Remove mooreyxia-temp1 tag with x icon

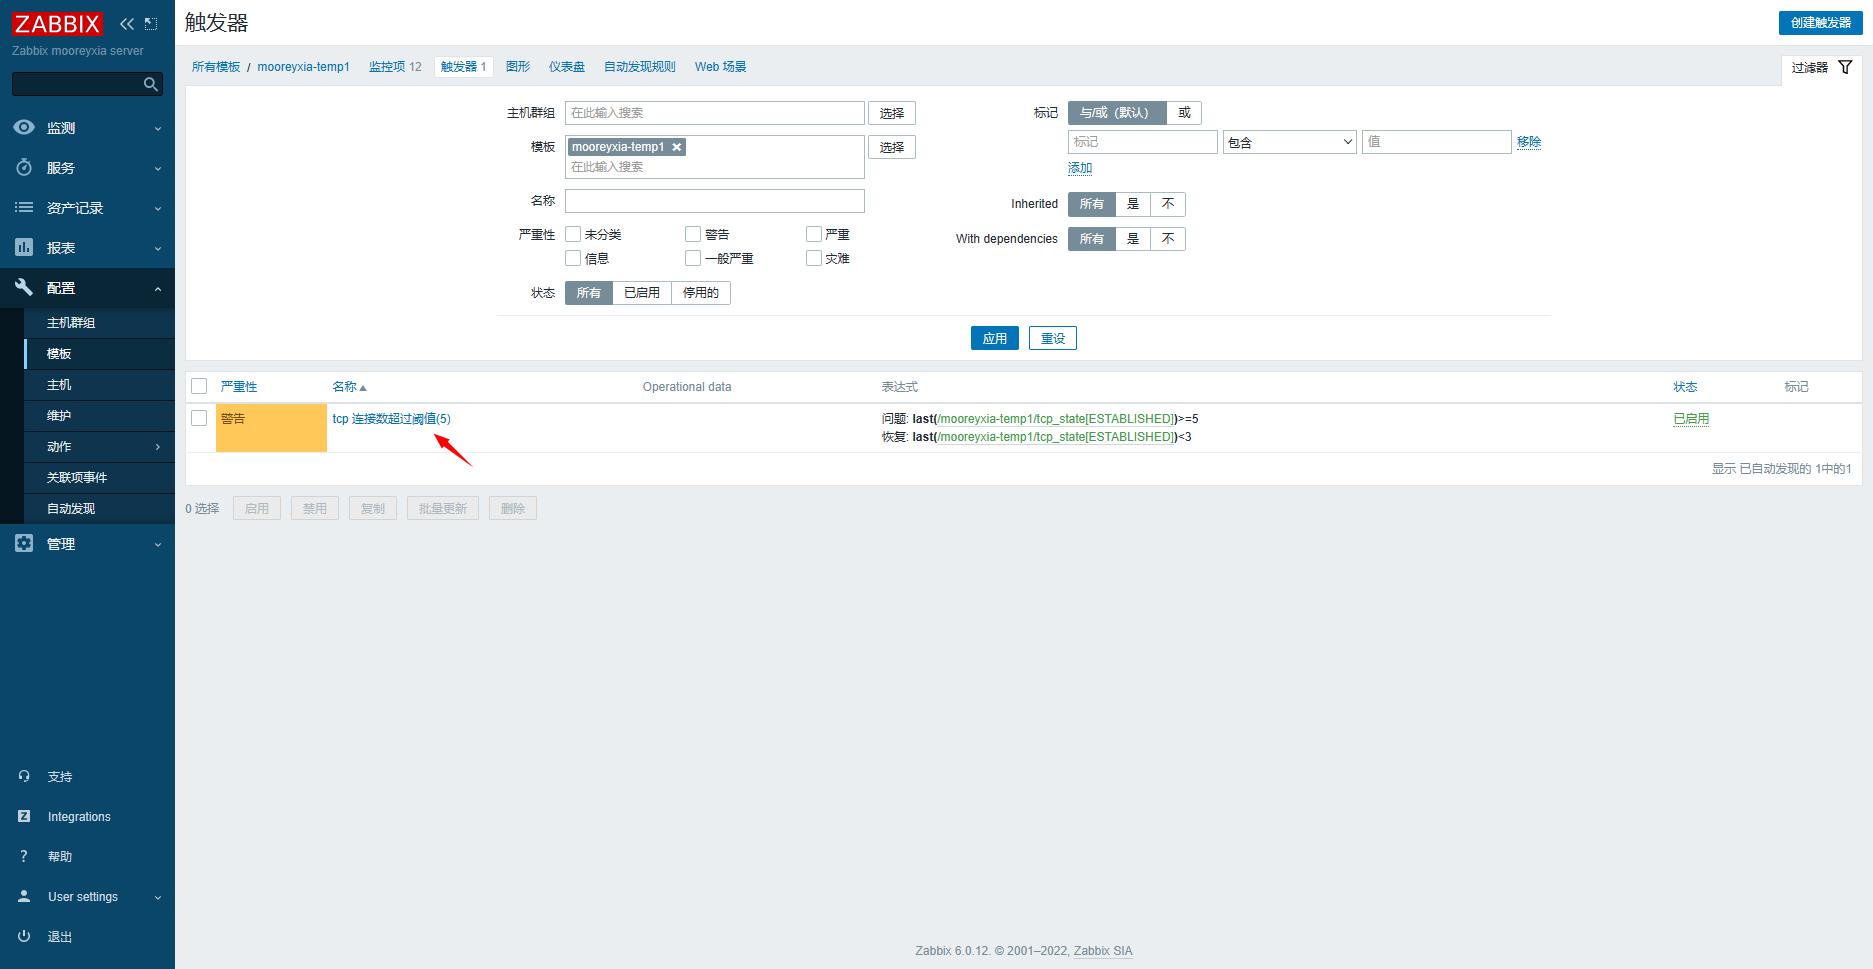tap(677, 147)
